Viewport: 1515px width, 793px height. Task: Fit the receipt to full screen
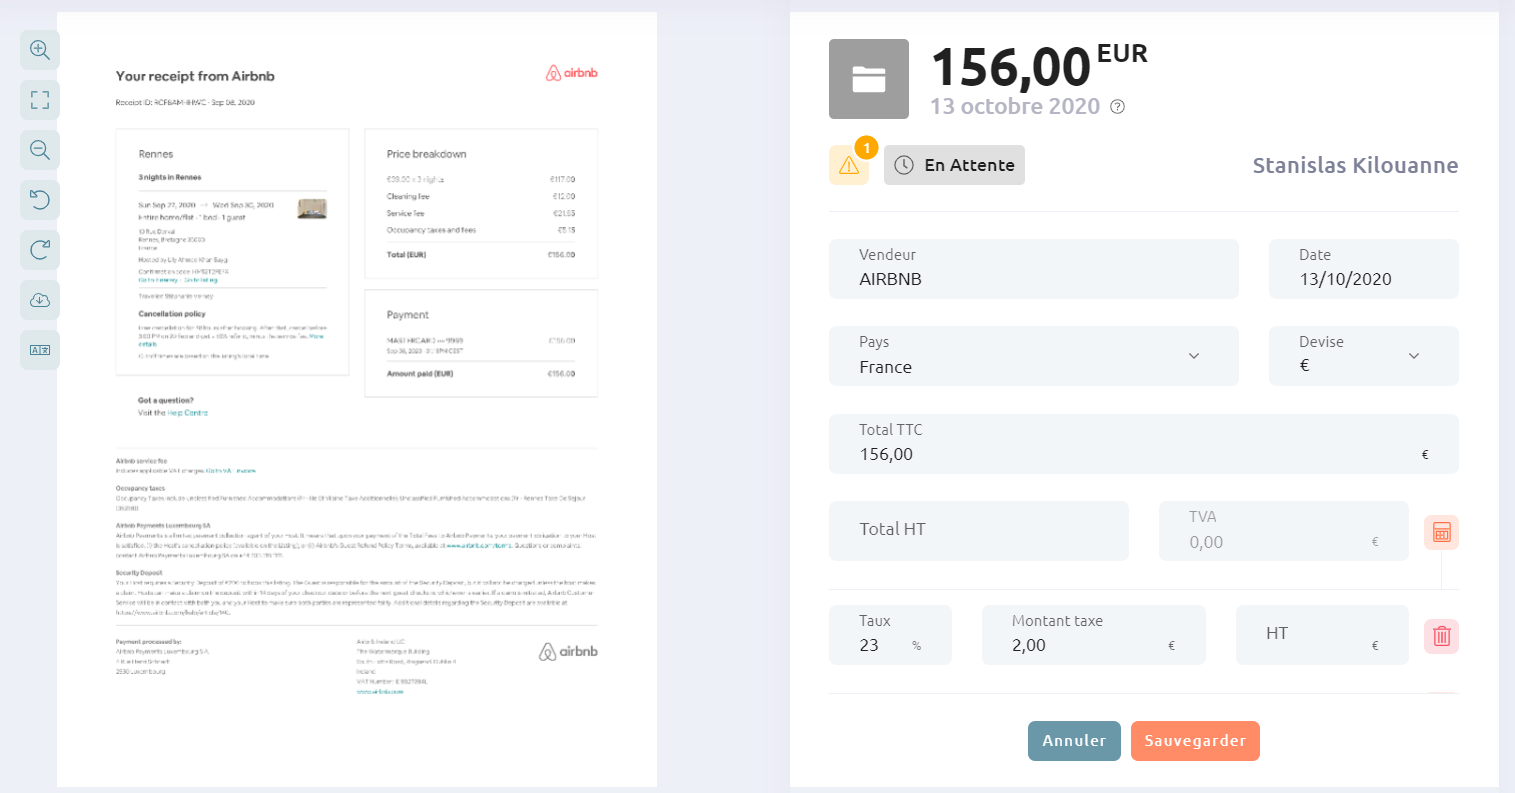click(x=40, y=100)
